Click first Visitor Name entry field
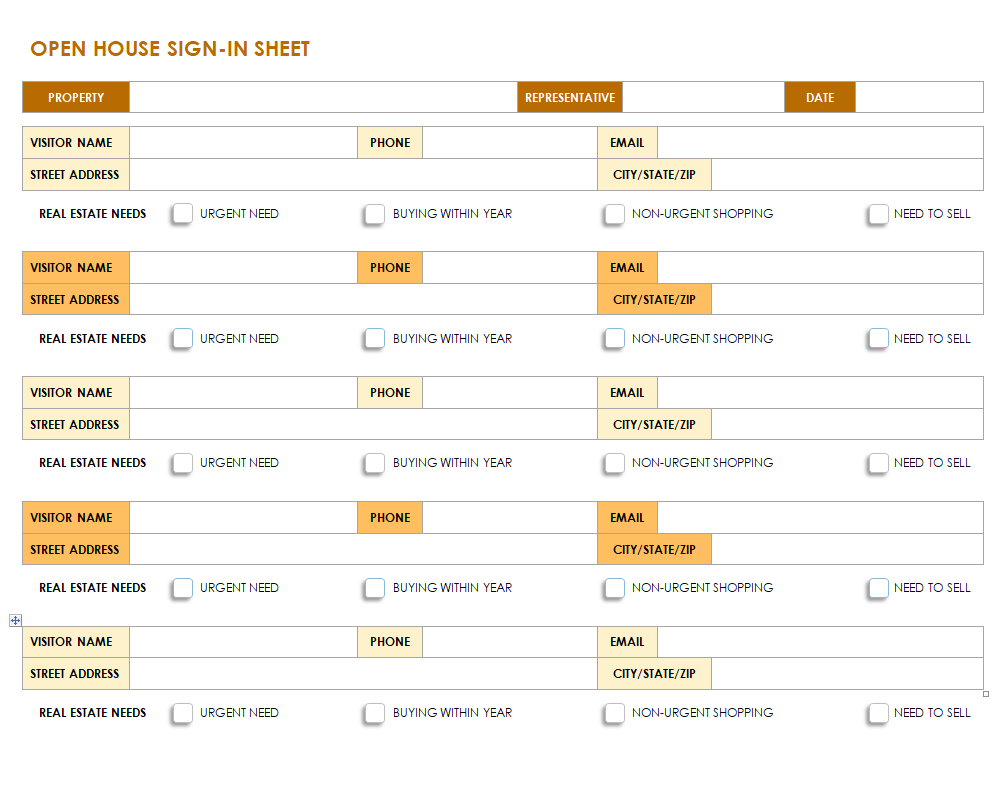Viewport: 1001px width, 798px height. pos(243,143)
